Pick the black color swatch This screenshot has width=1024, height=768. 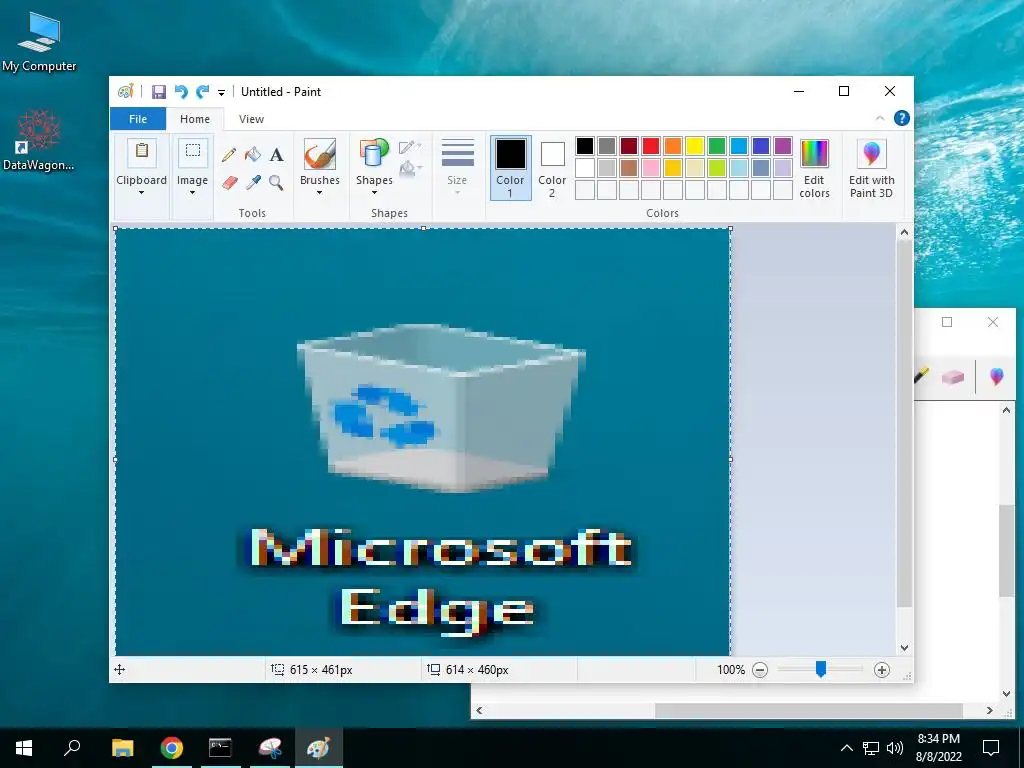tap(585, 146)
